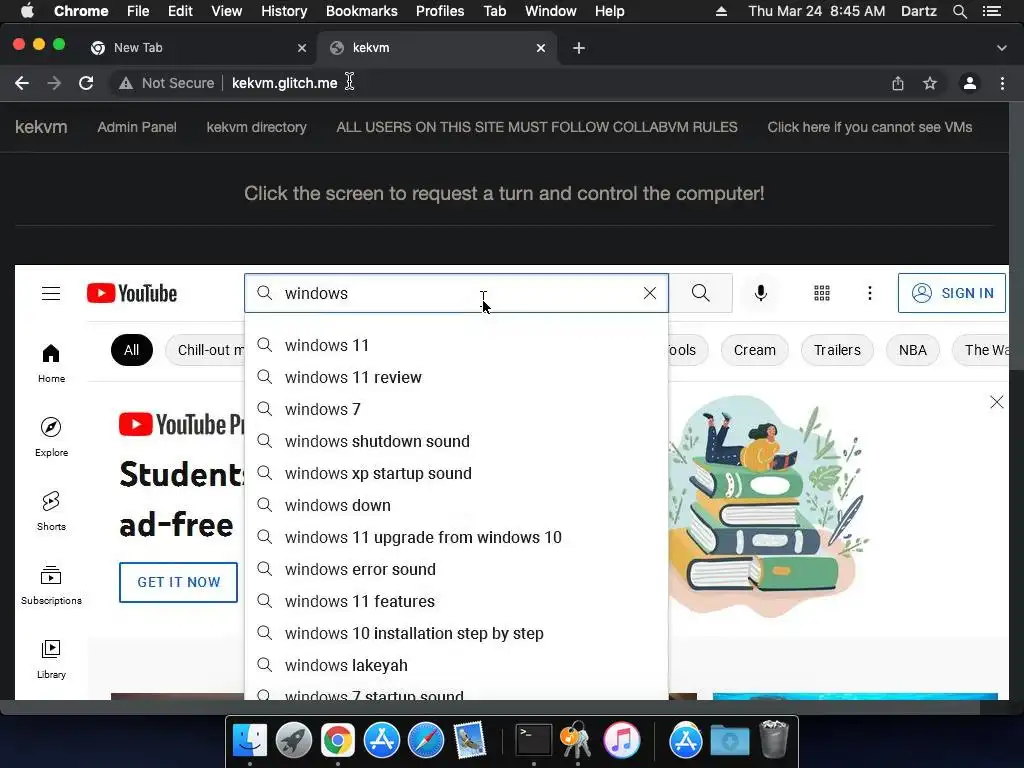The width and height of the screenshot is (1024, 768).
Task: Bookmark this tab with the star
Action: (930, 83)
